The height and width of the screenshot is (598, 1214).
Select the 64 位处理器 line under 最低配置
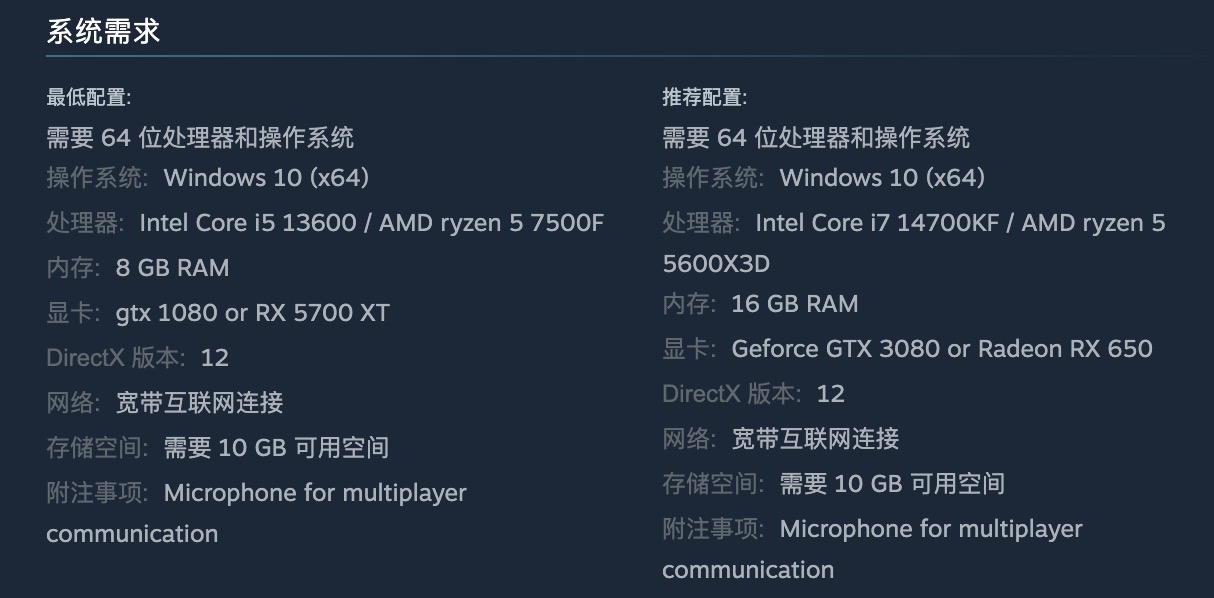pyautogui.click(x=200, y=137)
